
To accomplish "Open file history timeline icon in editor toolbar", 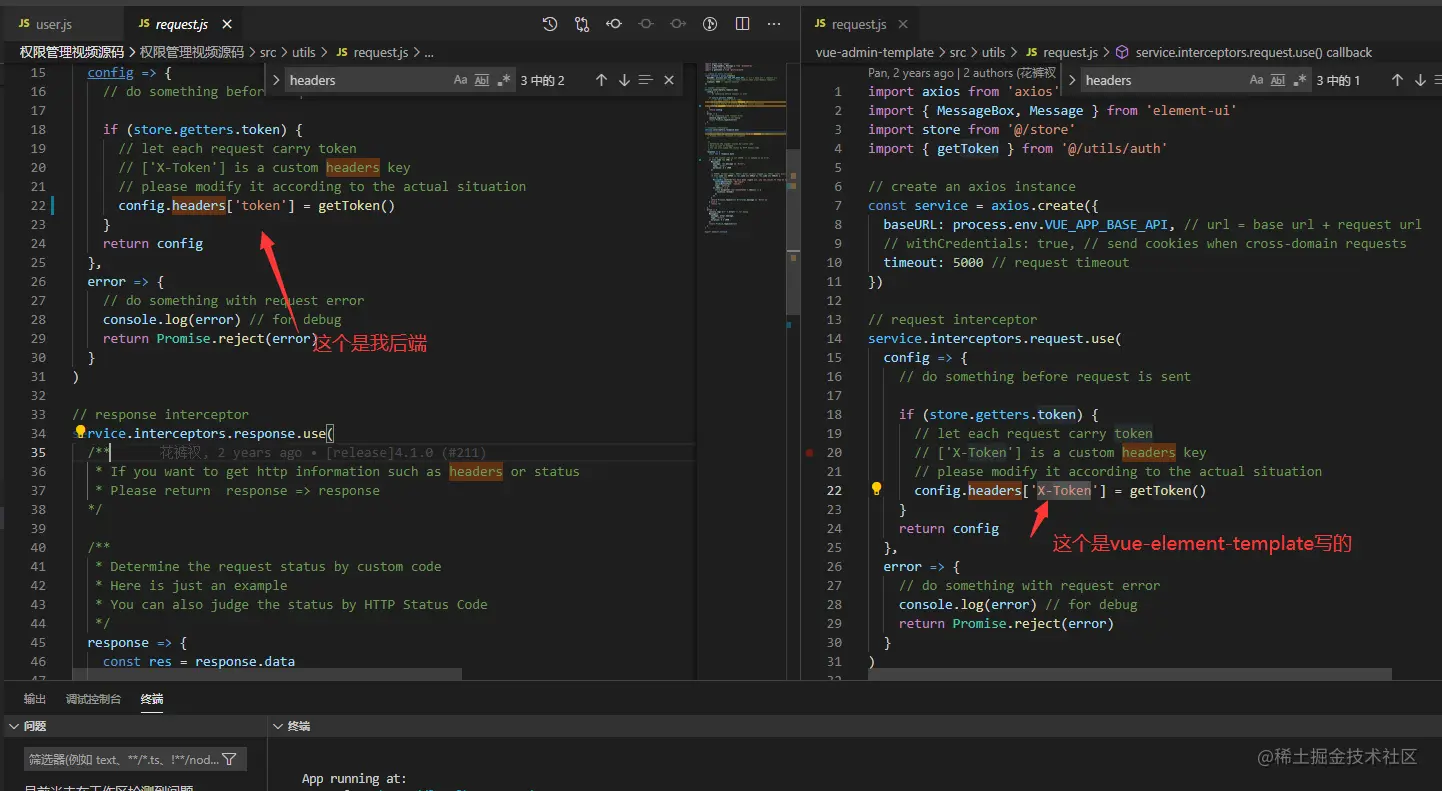I will coord(550,24).
